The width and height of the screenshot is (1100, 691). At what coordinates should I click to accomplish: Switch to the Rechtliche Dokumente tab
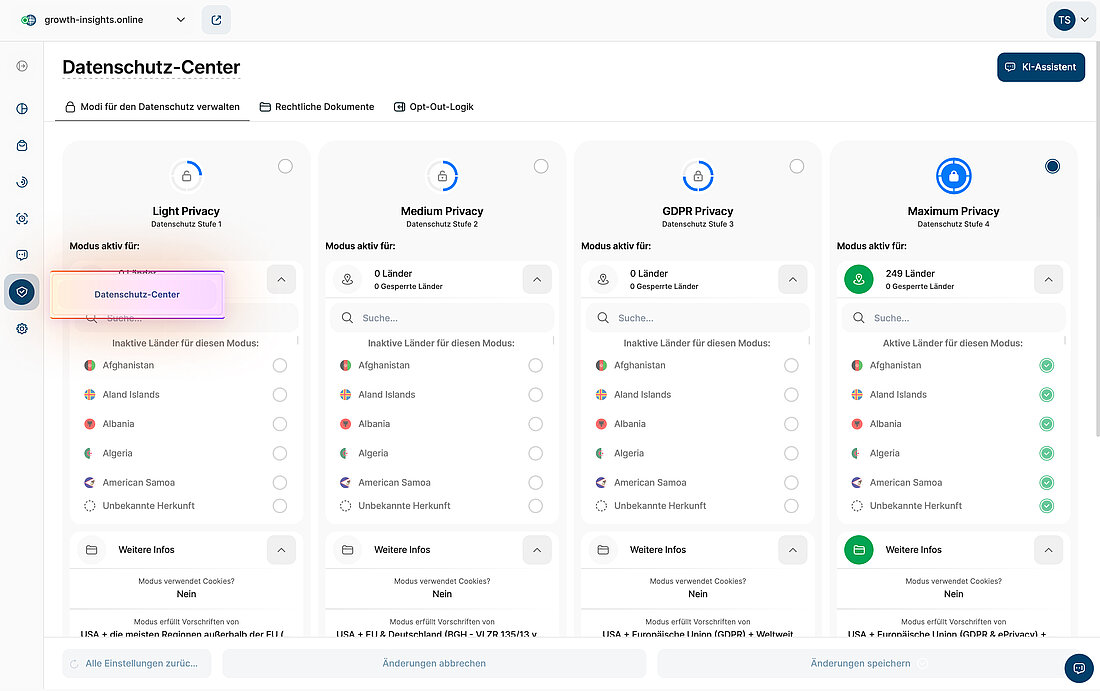pos(317,106)
